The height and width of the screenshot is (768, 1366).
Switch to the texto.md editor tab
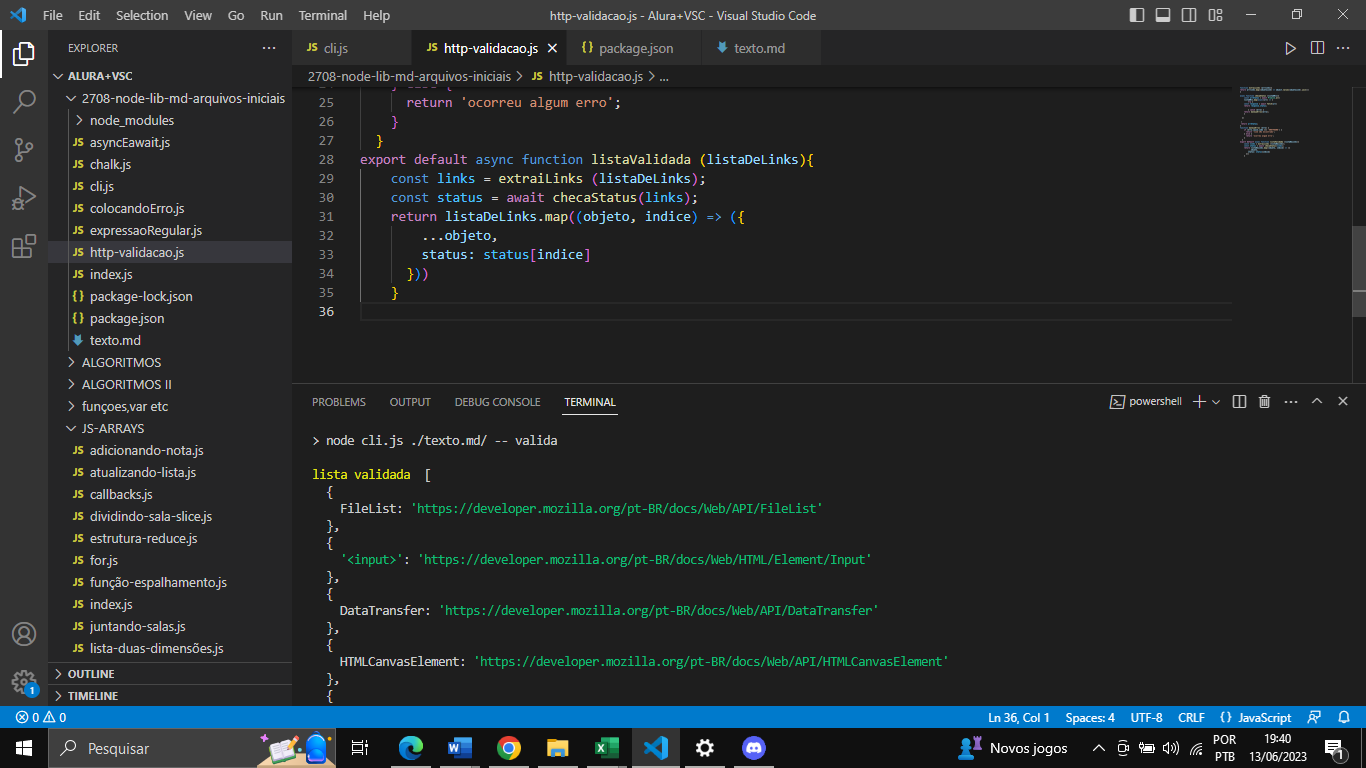point(759,48)
